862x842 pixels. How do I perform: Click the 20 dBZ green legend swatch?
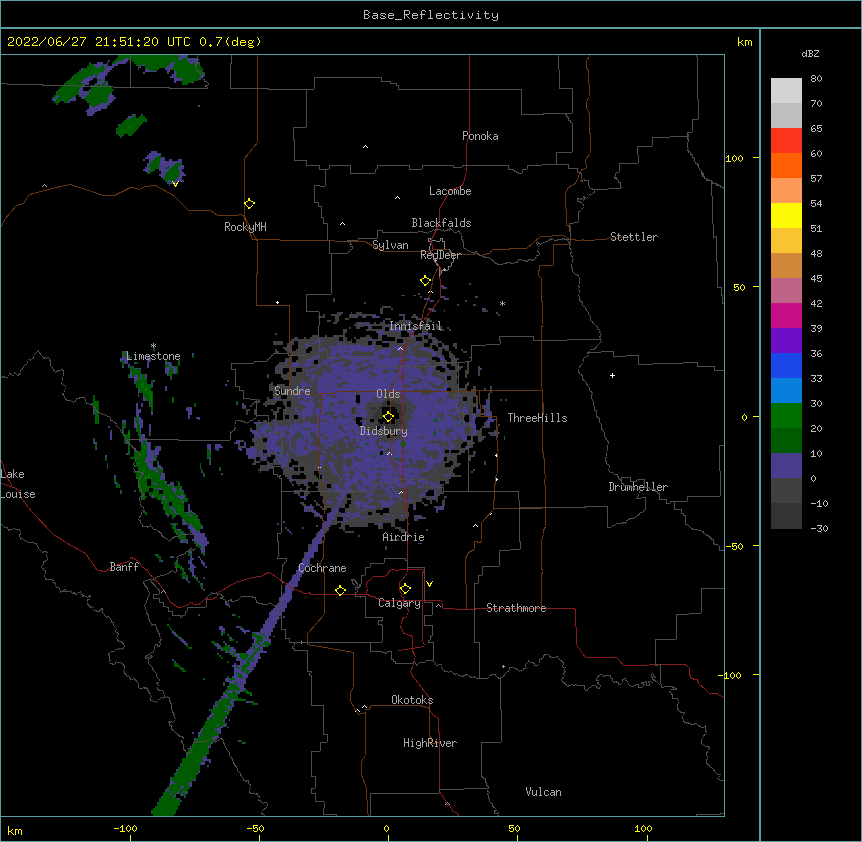point(786,416)
